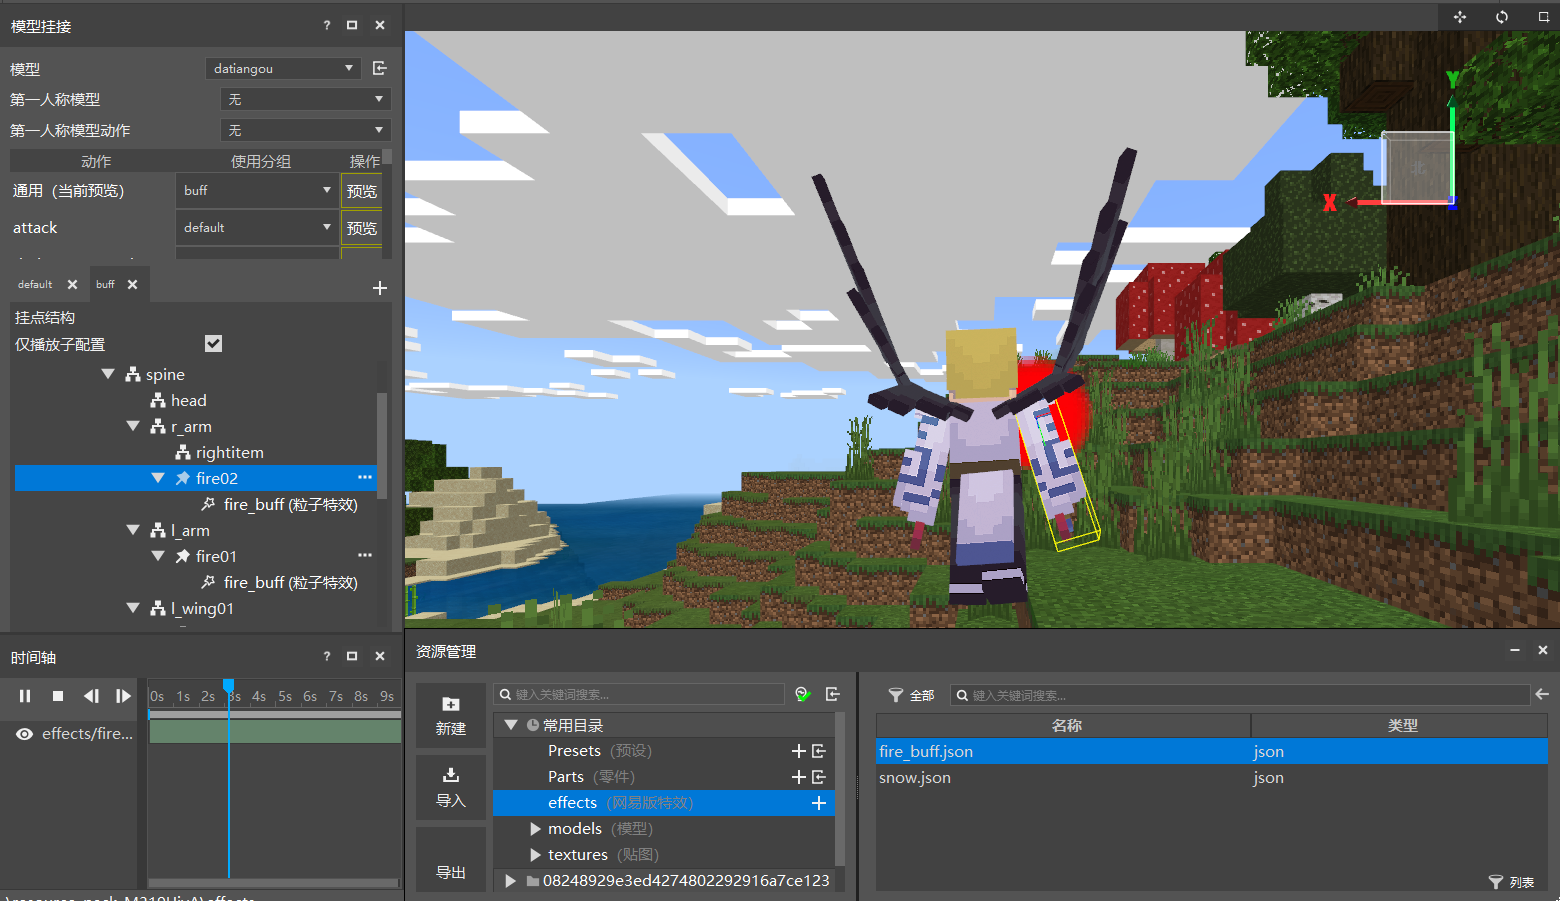Select the rightitem bone in the tree
1560x901 pixels.
[x=230, y=452]
